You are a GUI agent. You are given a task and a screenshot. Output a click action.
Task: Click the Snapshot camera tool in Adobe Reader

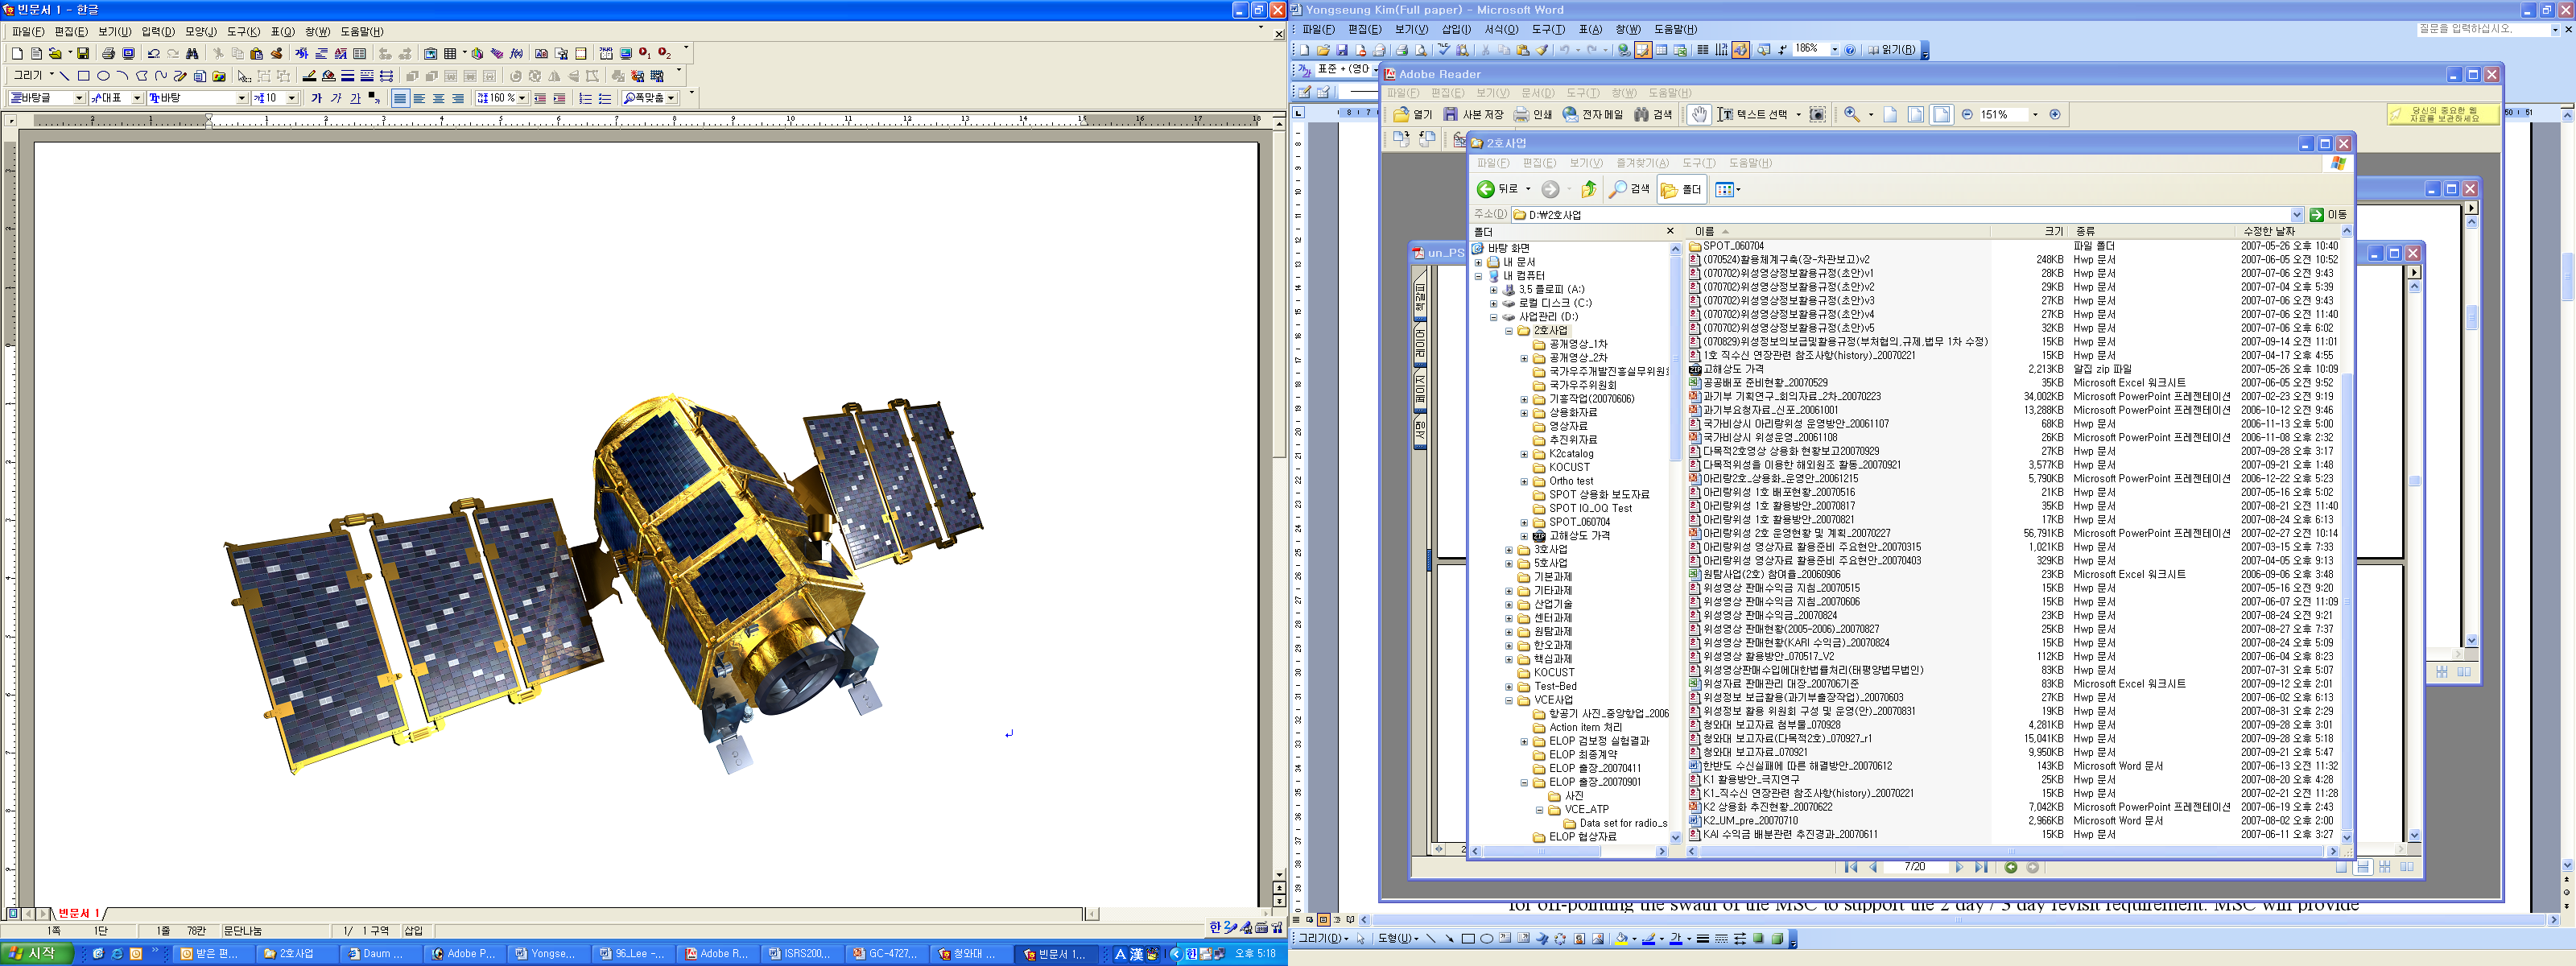(x=1818, y=115)
